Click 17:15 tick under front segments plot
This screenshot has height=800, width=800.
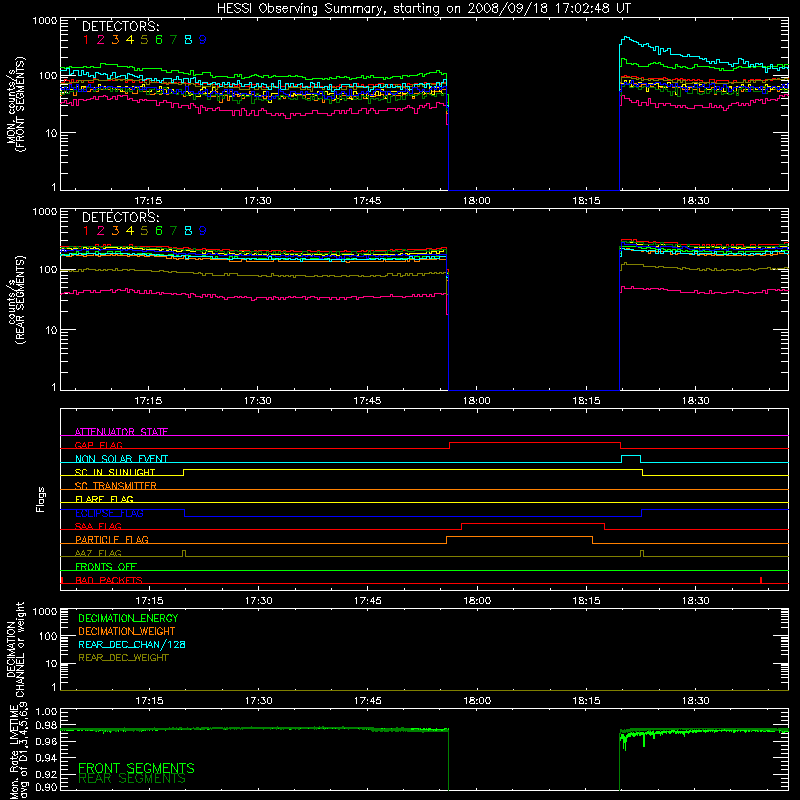pyautogui.click(x=148, y=201)
